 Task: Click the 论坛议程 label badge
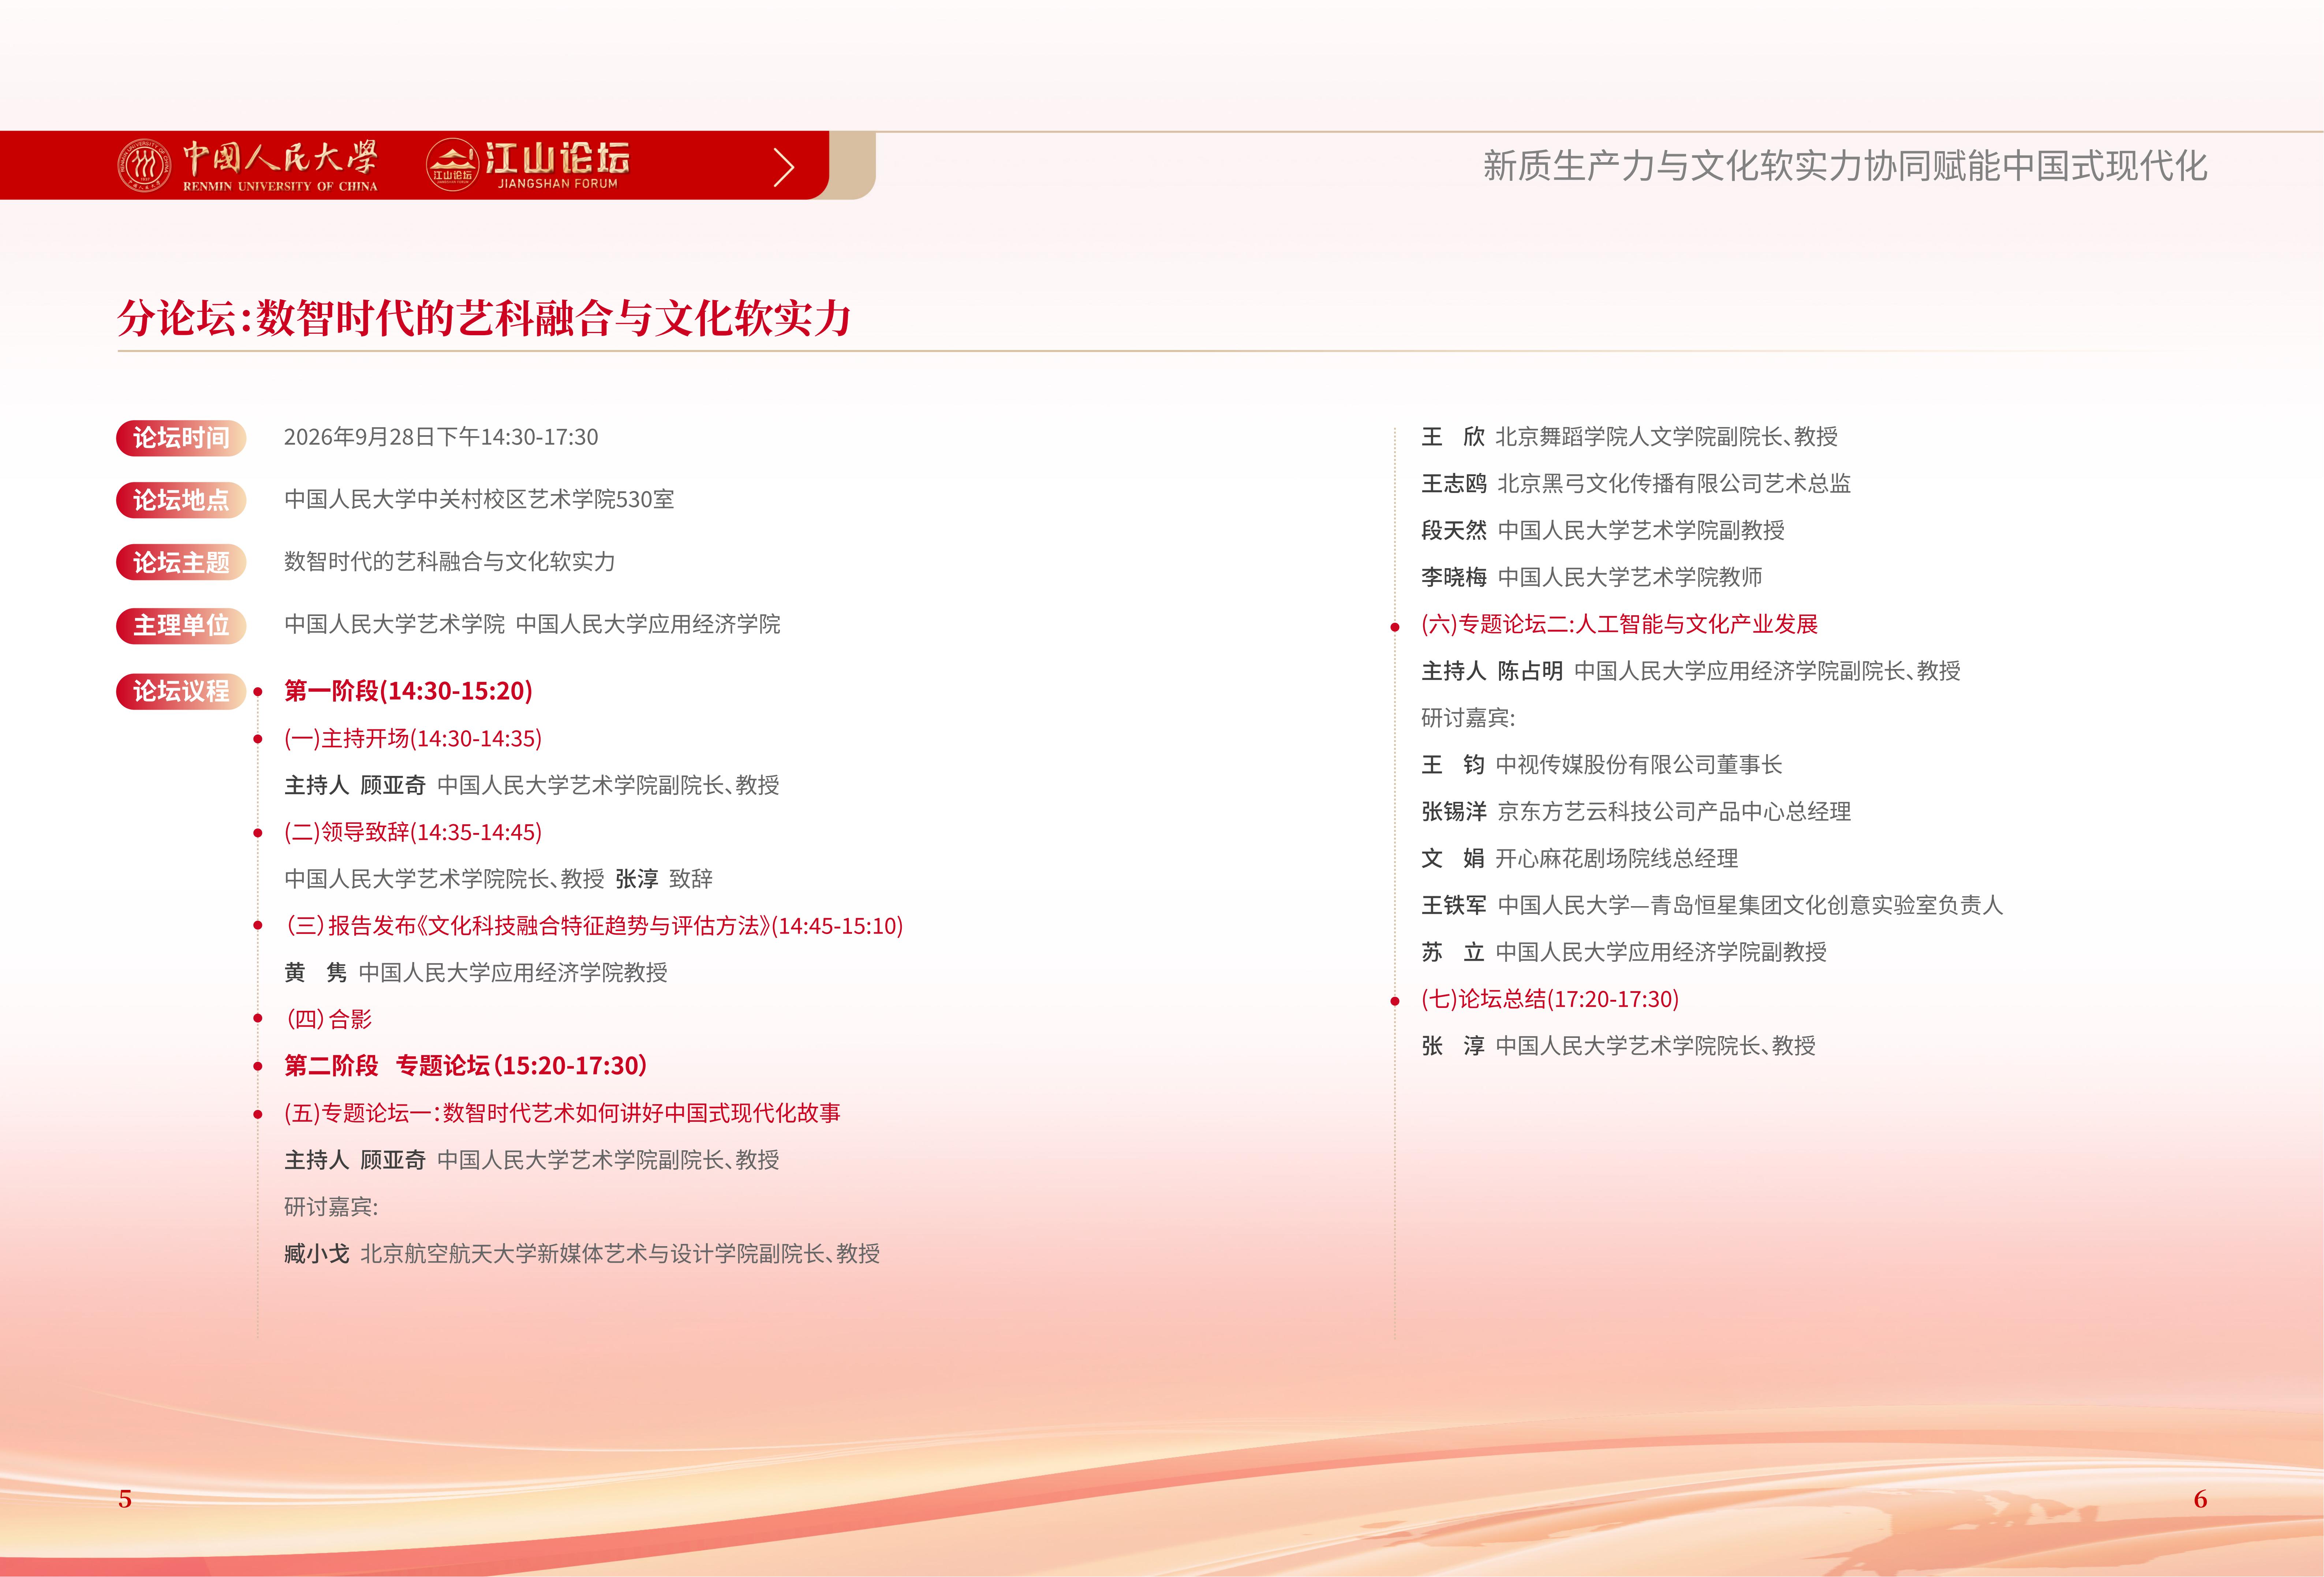pos(181,691)
